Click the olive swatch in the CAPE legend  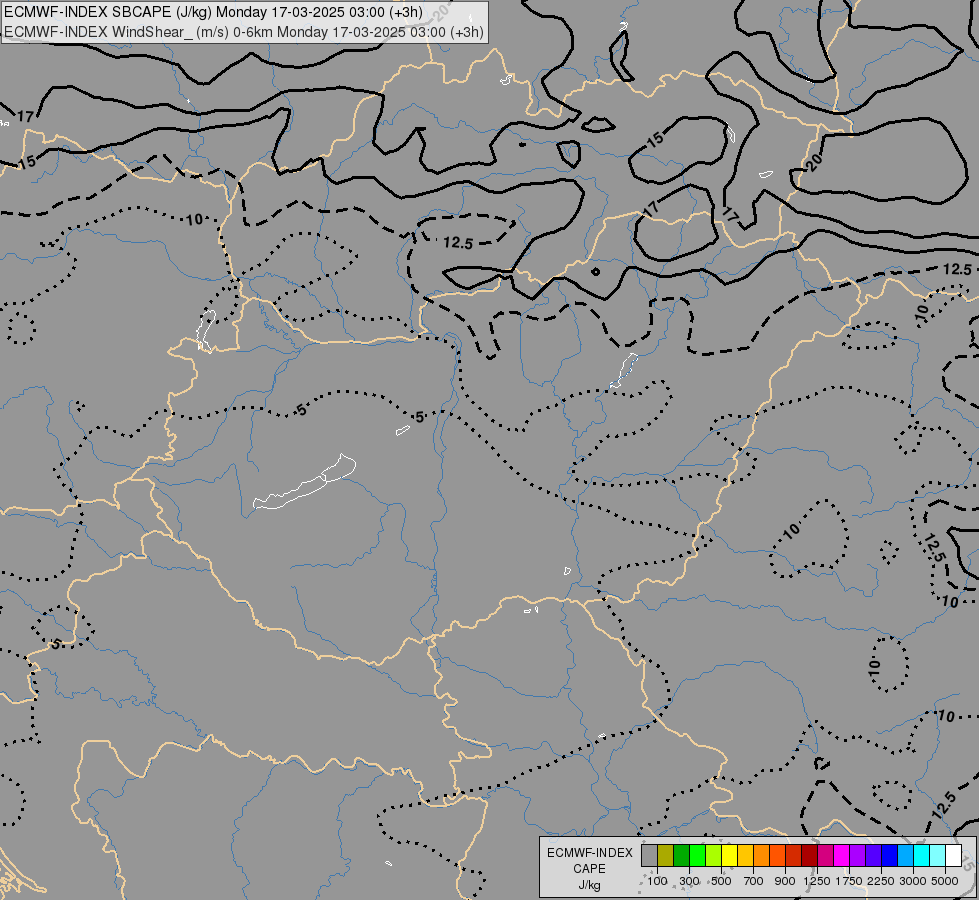point(666,856)
